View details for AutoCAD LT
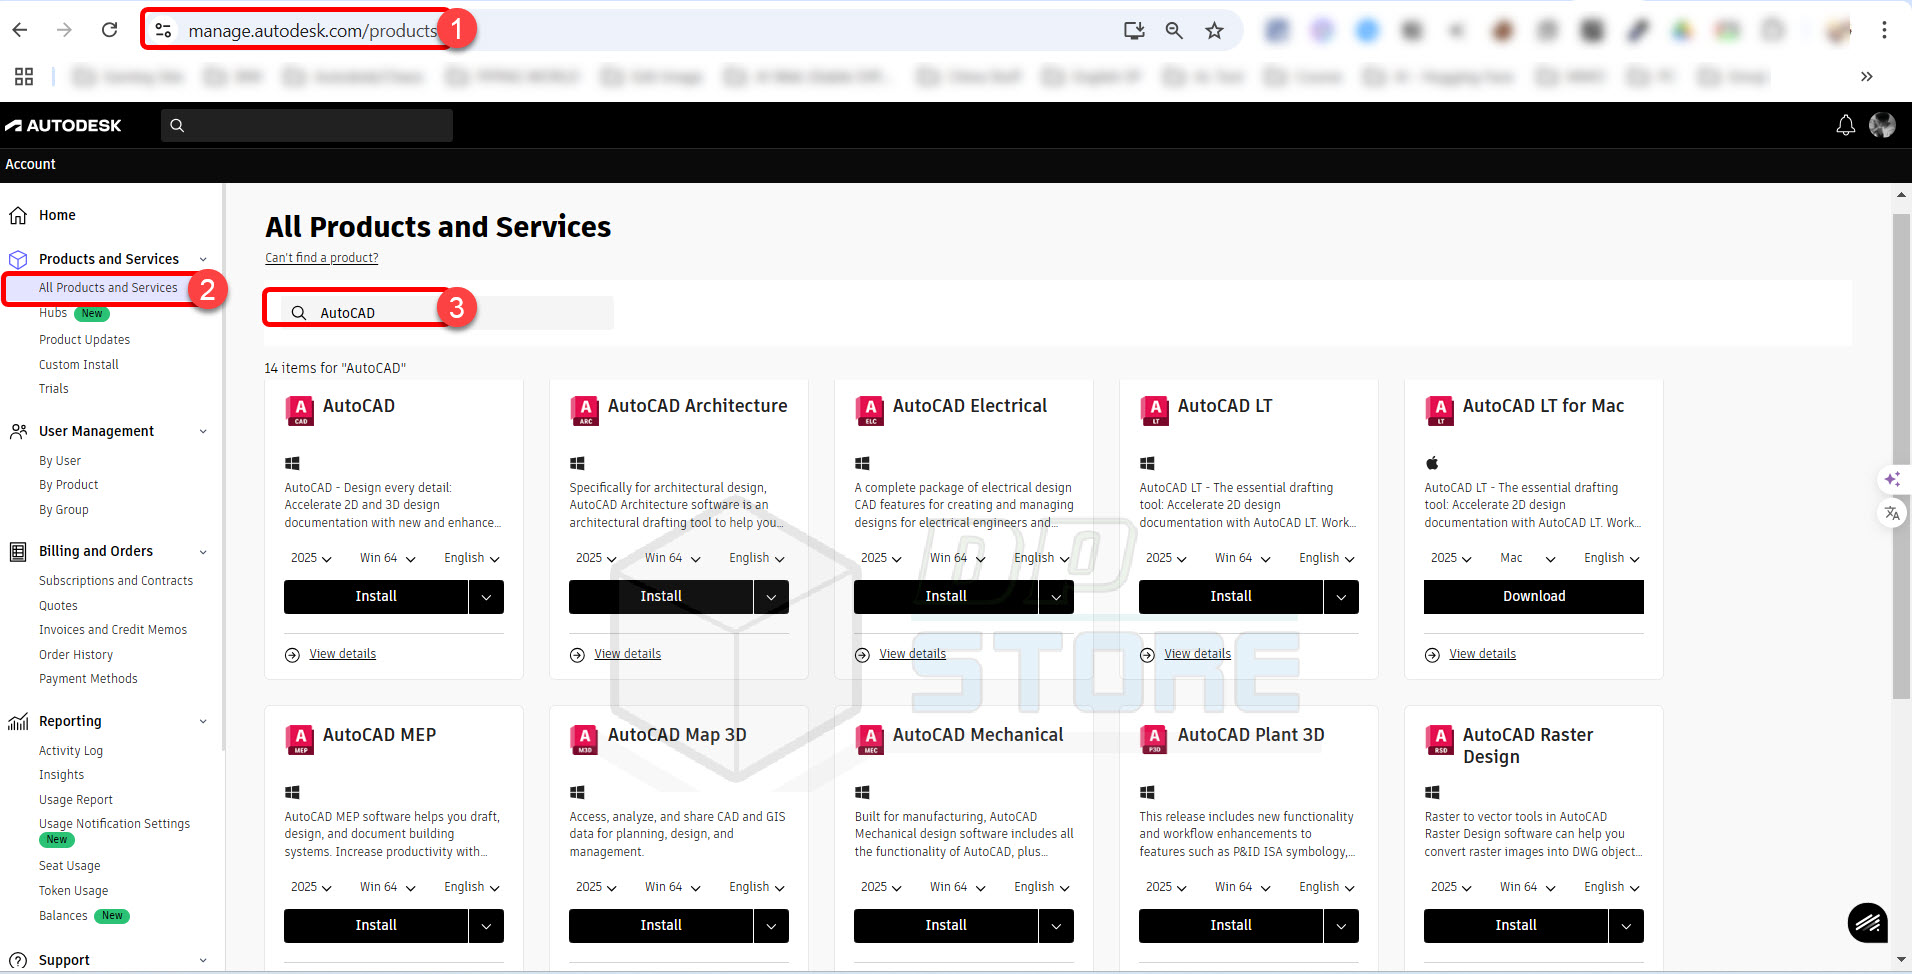Screen dimensions: 1912x974 [1197, 654]
